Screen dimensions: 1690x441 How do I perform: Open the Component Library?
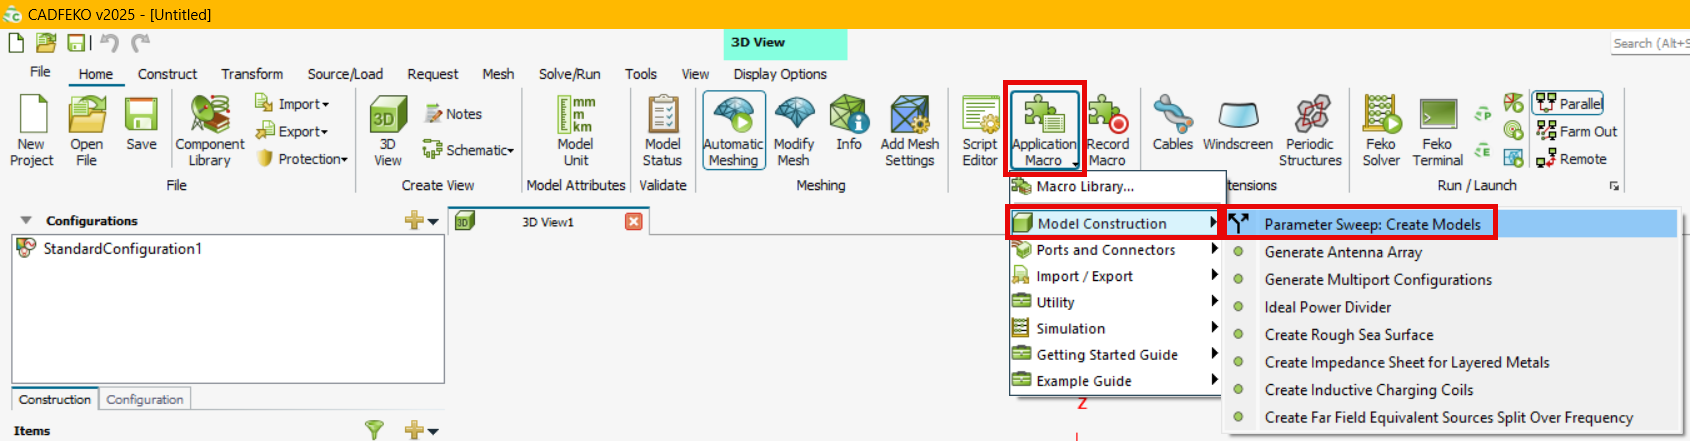(210, 130)
